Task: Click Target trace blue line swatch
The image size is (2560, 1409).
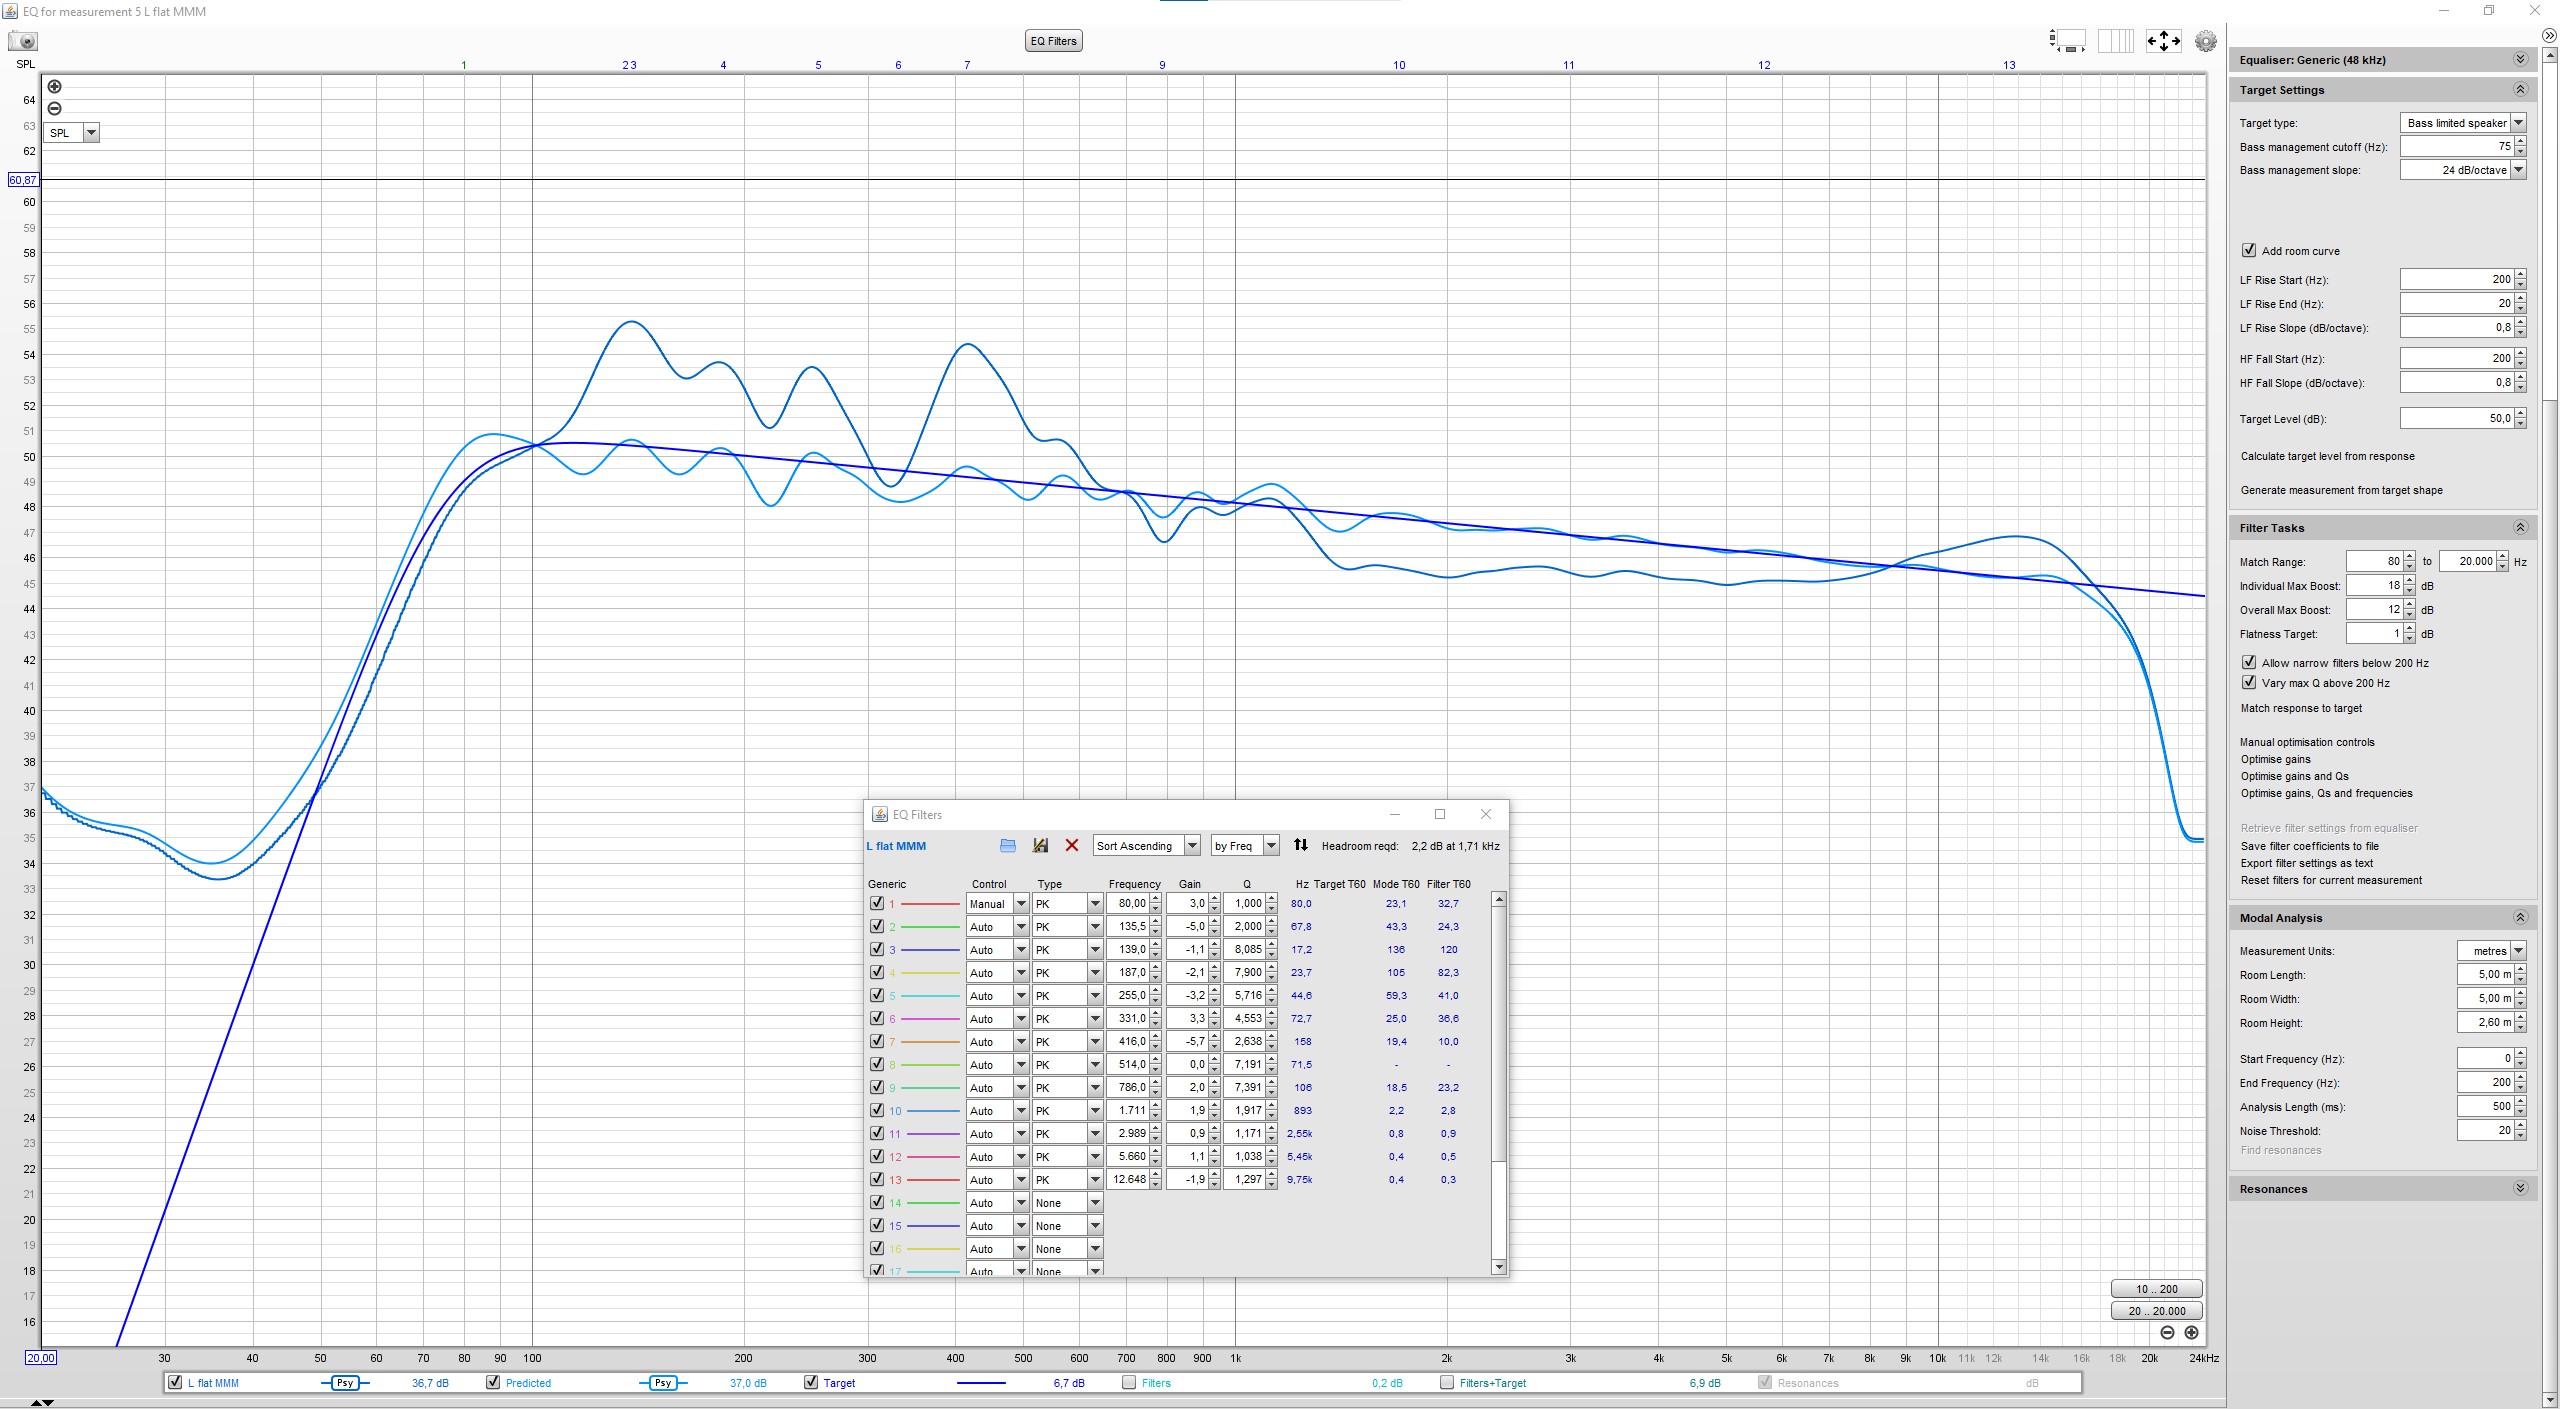Action: [x=980, y=1383]
